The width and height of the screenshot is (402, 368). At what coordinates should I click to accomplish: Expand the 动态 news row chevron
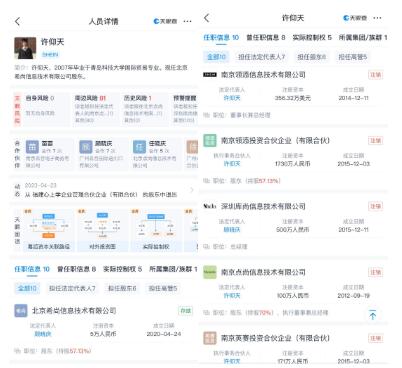[x=192, y=190]
